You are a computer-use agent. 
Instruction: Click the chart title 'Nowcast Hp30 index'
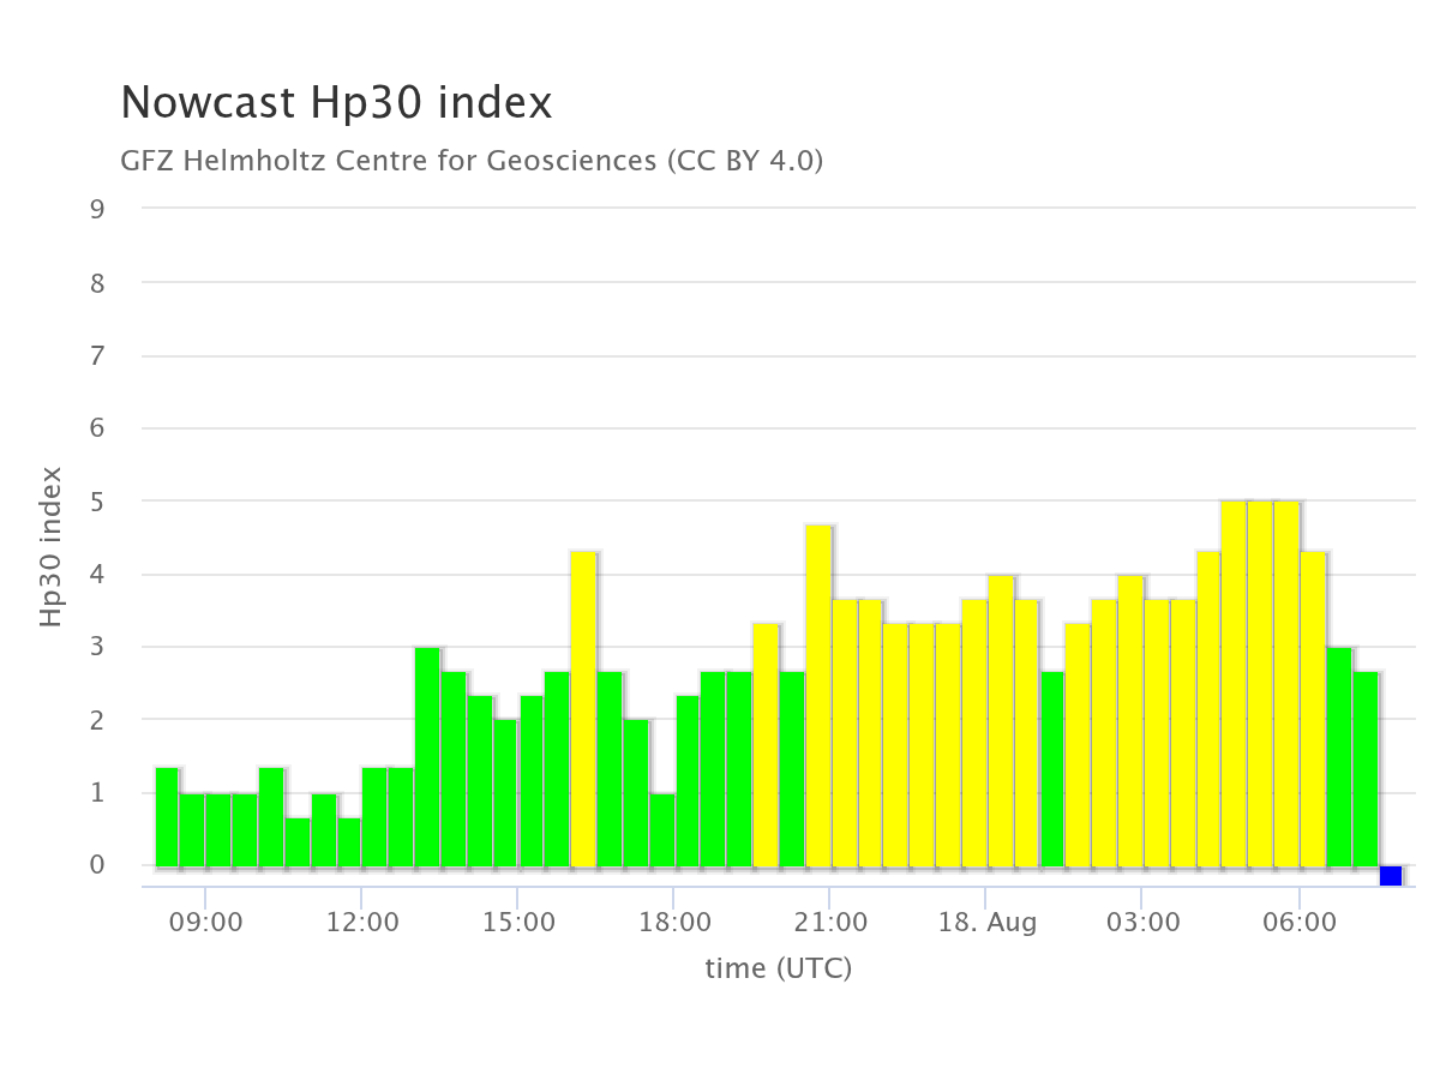[336, 103]
